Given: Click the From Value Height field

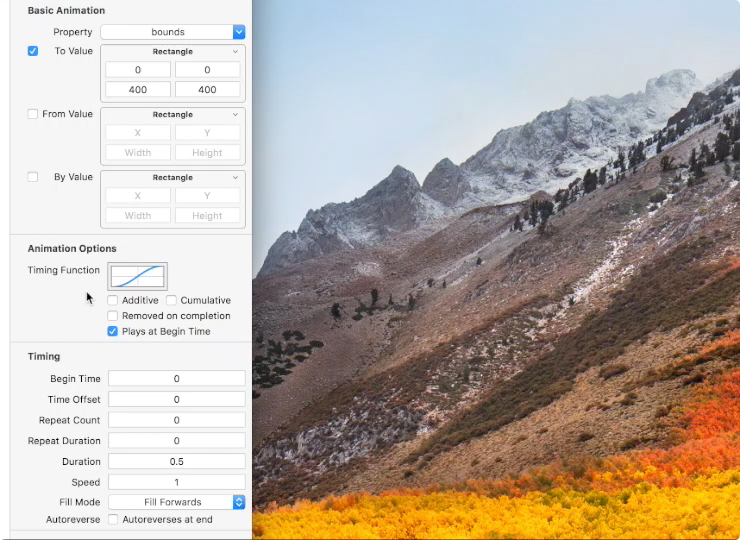Looking at the screenshot, I should click(207, 152).
